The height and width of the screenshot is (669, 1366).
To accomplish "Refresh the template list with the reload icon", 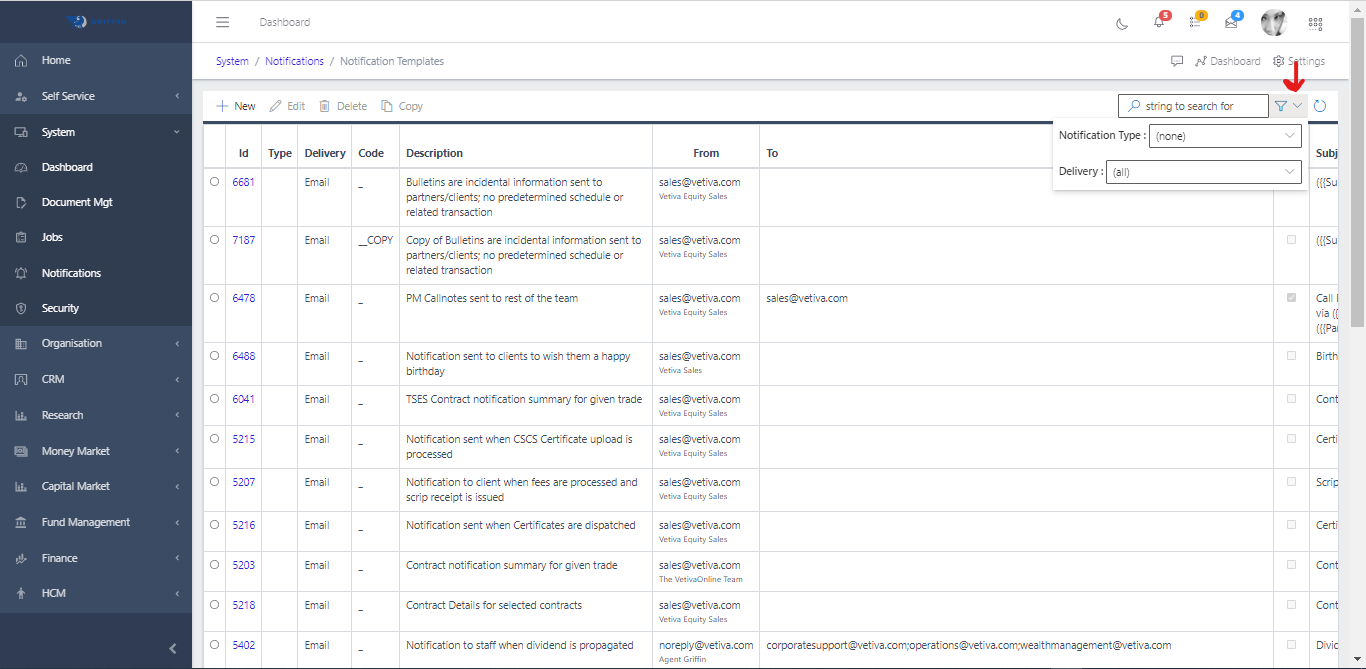I will (x=1320, y=105).
